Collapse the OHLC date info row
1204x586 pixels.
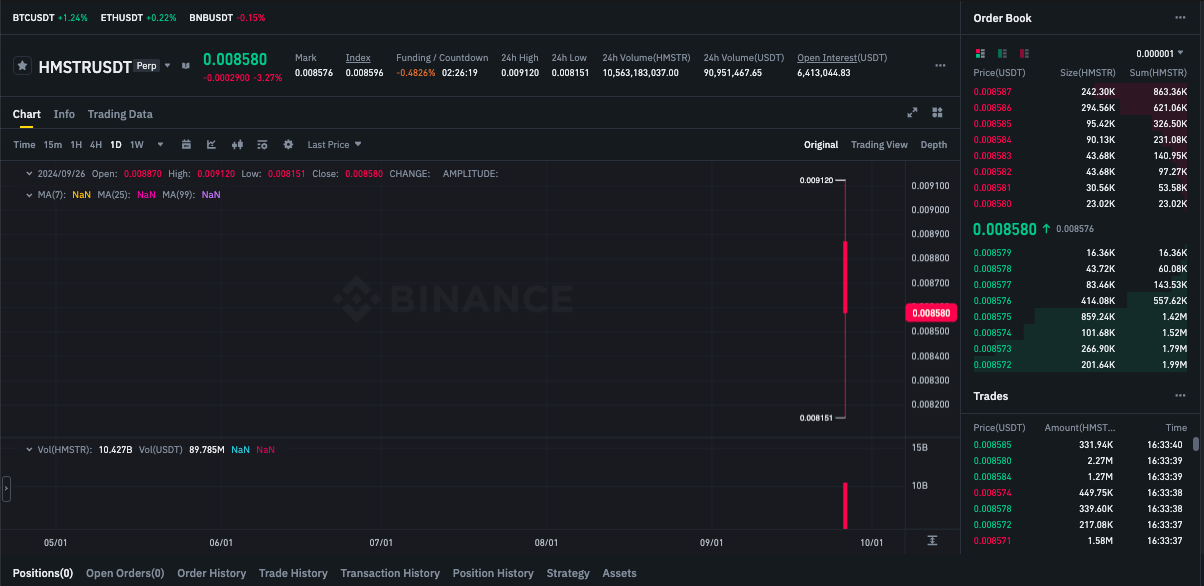(28, 174)
